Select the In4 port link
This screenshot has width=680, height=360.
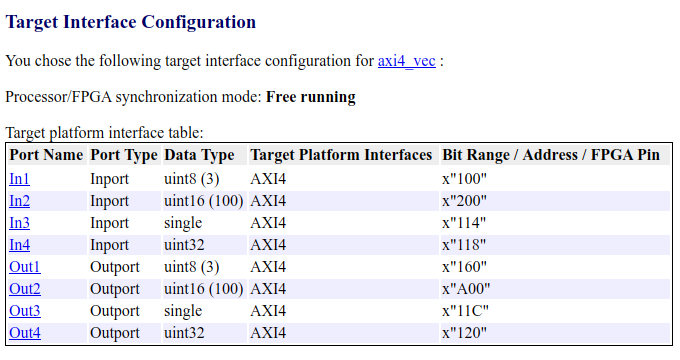pyautogui.click(x=20, y=245)
